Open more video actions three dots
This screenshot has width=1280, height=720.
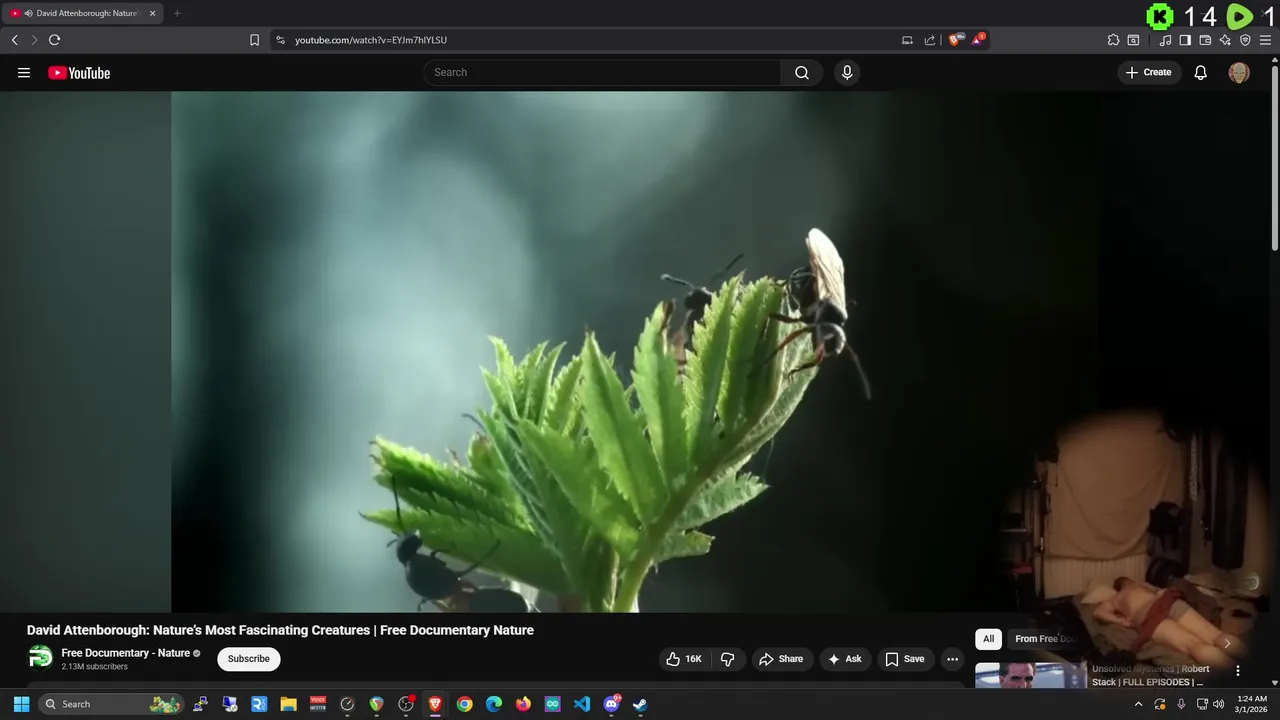952,659
